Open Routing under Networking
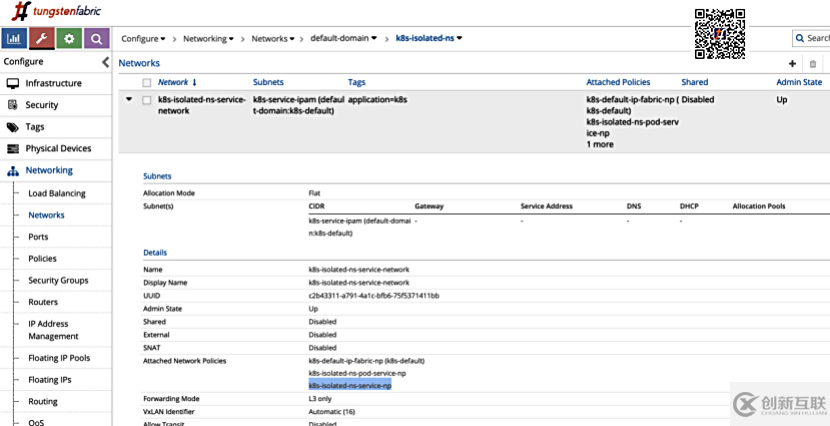This screenshot has width=830, height=426. [x=43, y=402]
